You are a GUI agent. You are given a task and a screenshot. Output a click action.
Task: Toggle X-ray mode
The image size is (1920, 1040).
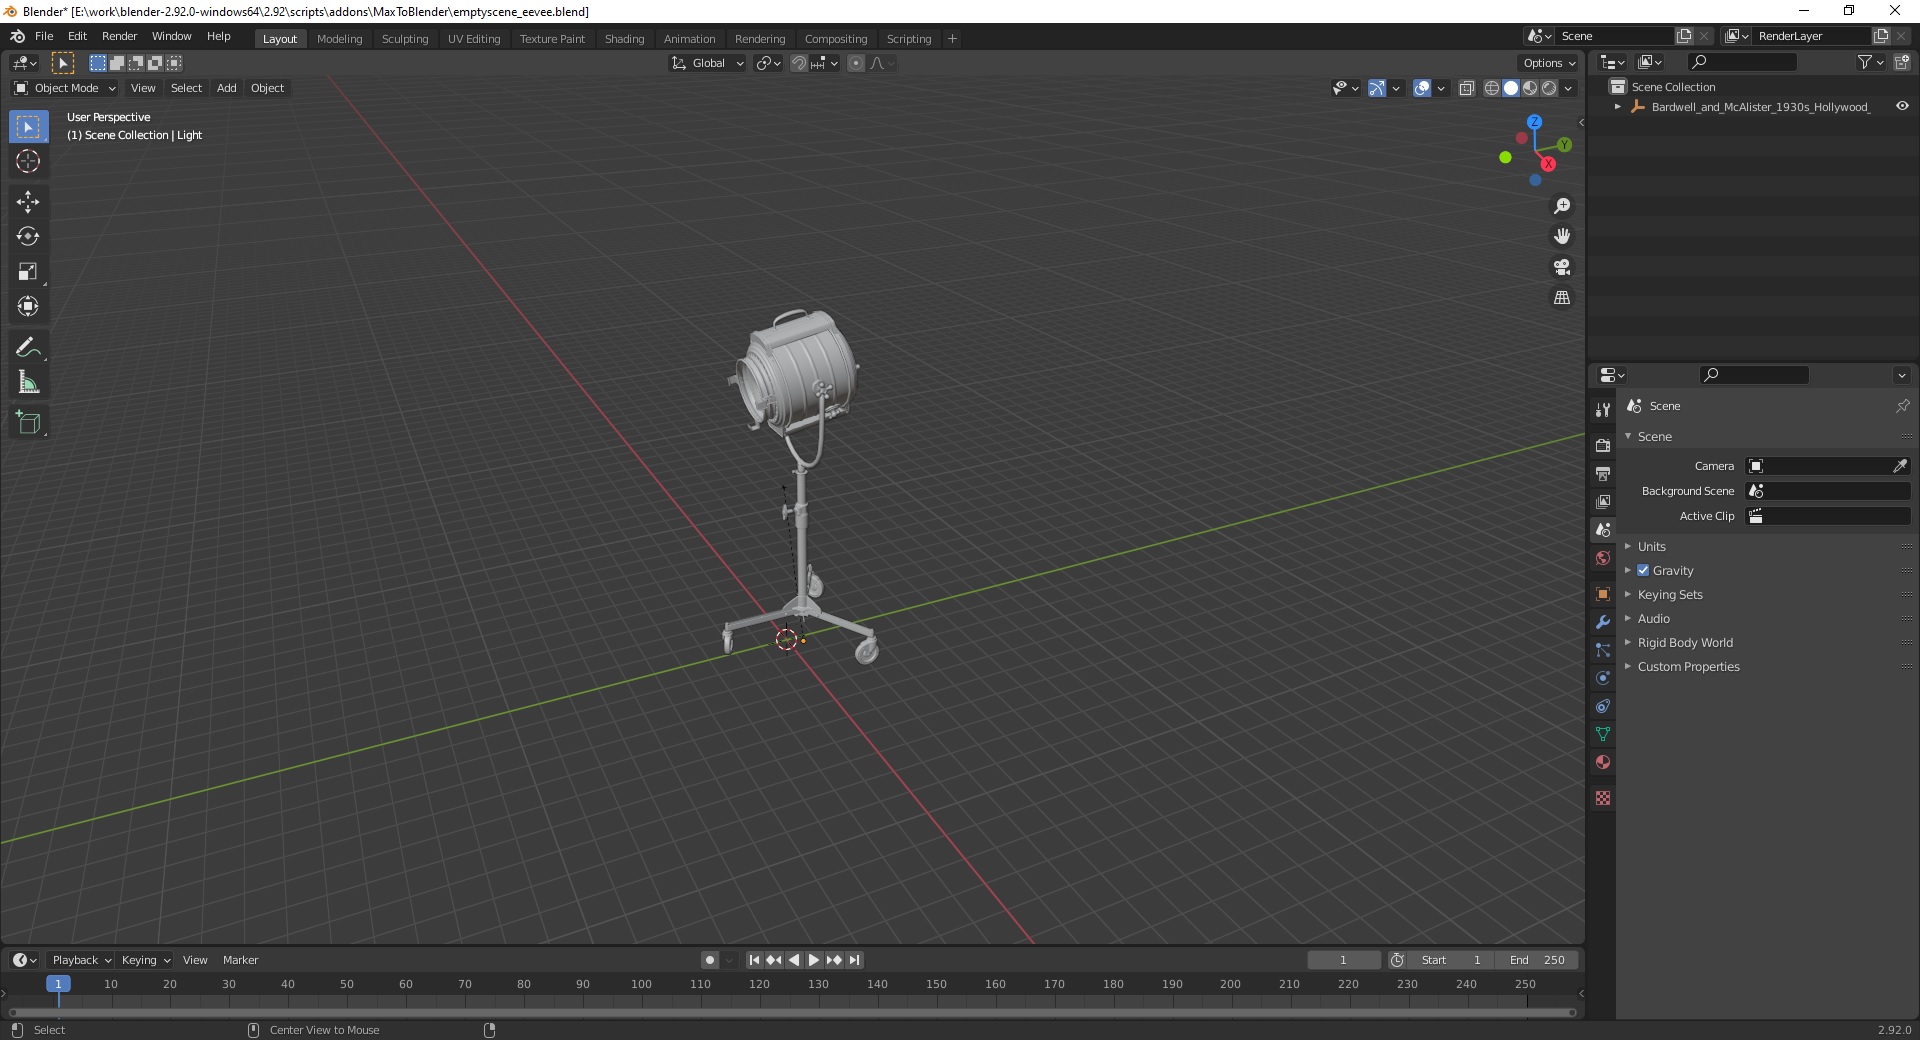pyautogui.click(x=1467, y=88)
